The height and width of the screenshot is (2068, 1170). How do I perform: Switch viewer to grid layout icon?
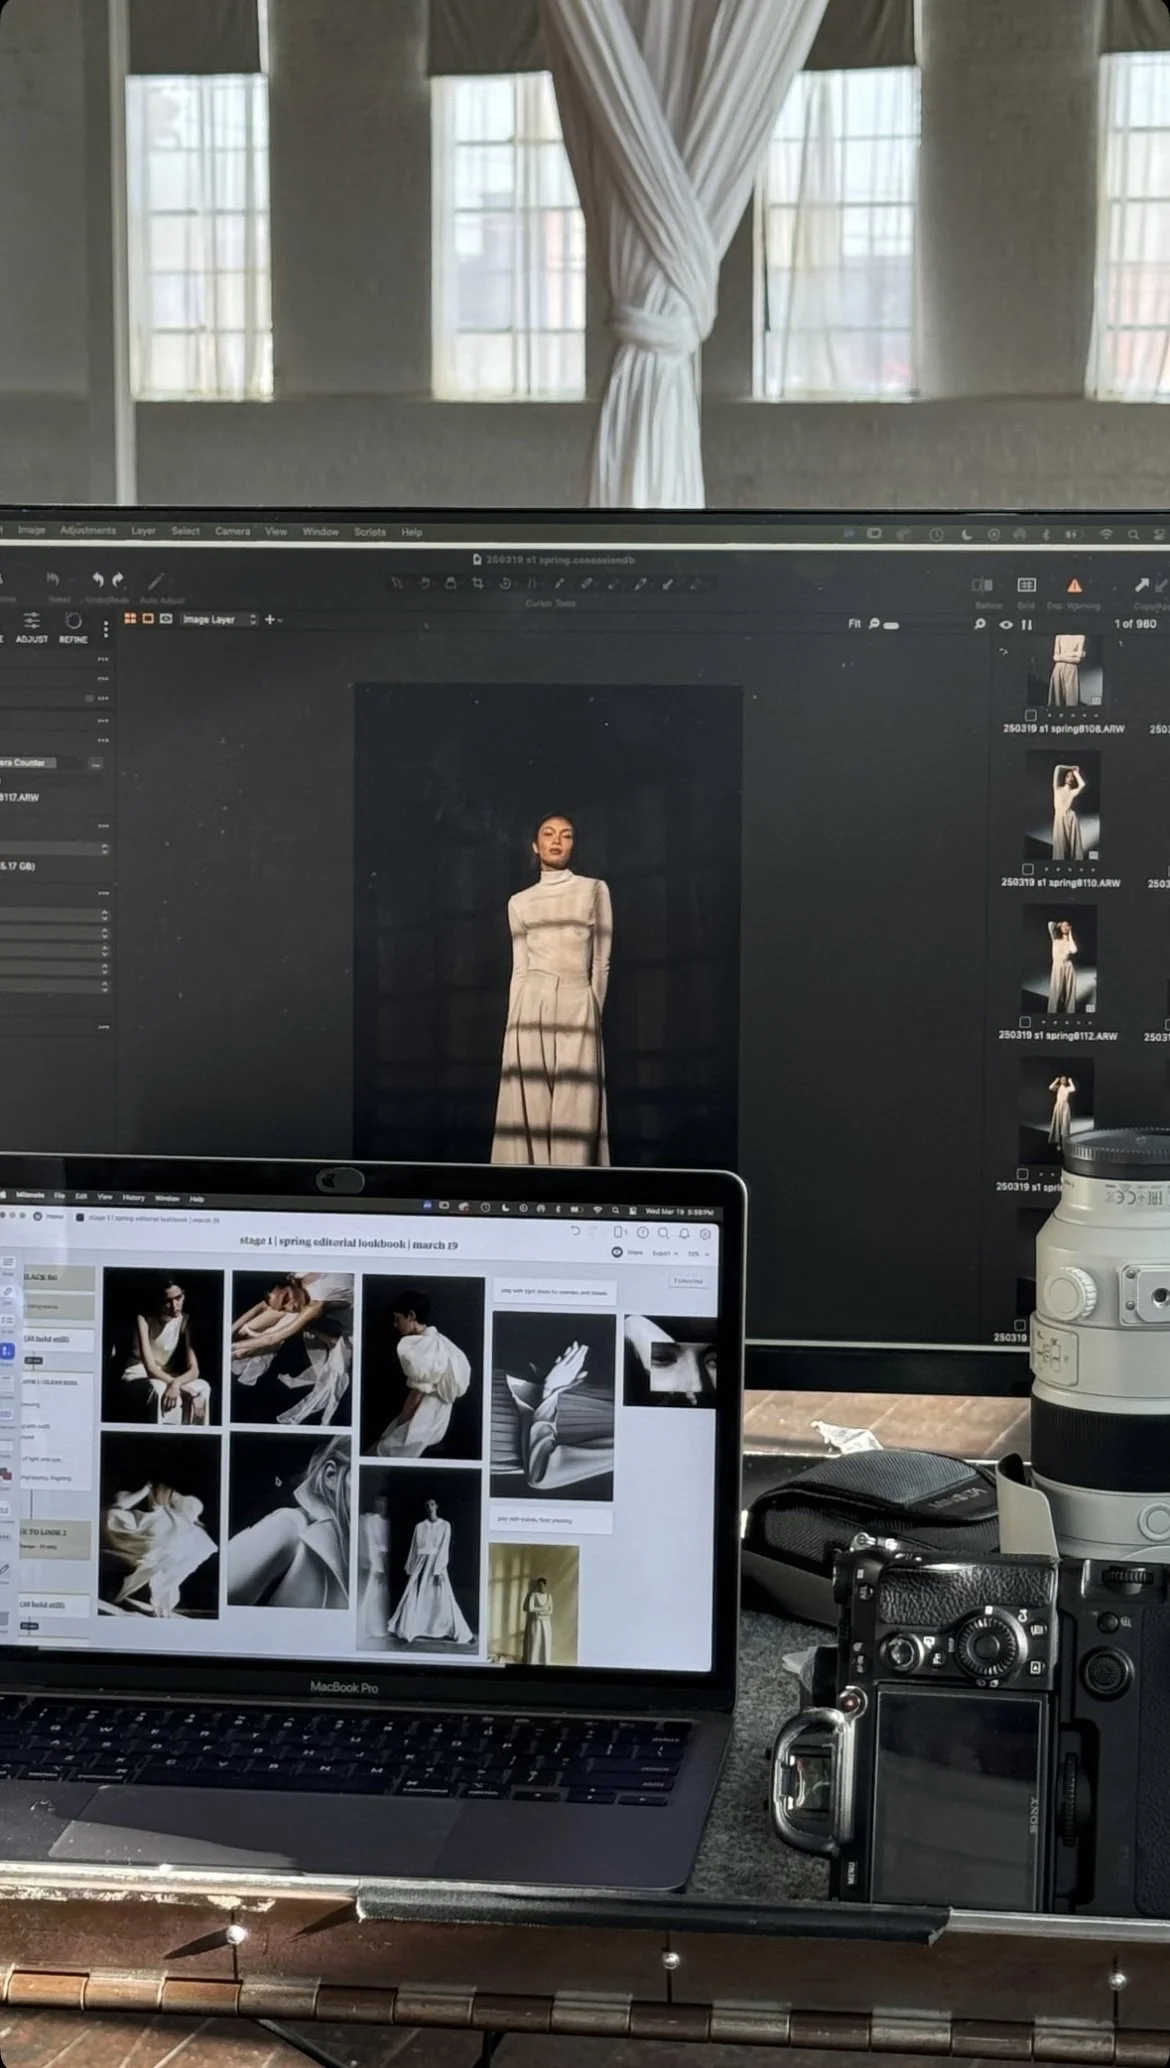[x=130, y=619]
